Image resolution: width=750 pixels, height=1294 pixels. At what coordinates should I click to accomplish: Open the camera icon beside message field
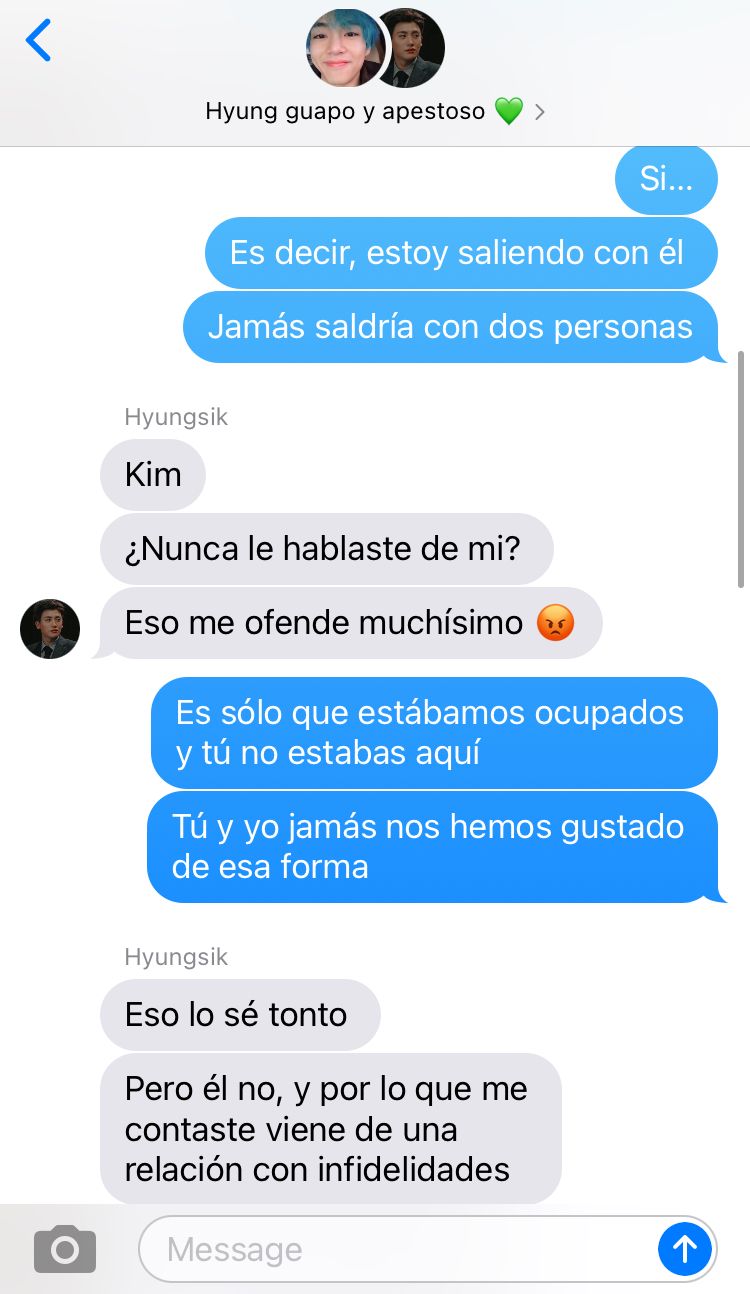tap(65, 1248)
